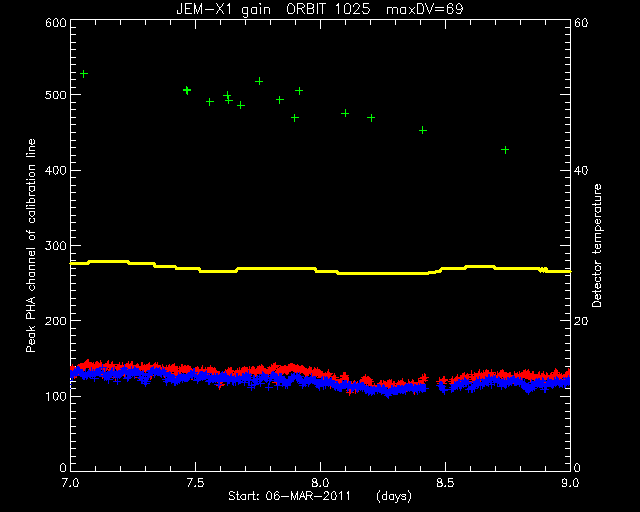The height and width of the screenshot is (512, 640).
Task: Click the green marker near day 7.05
Action: [x=84, y=74]
